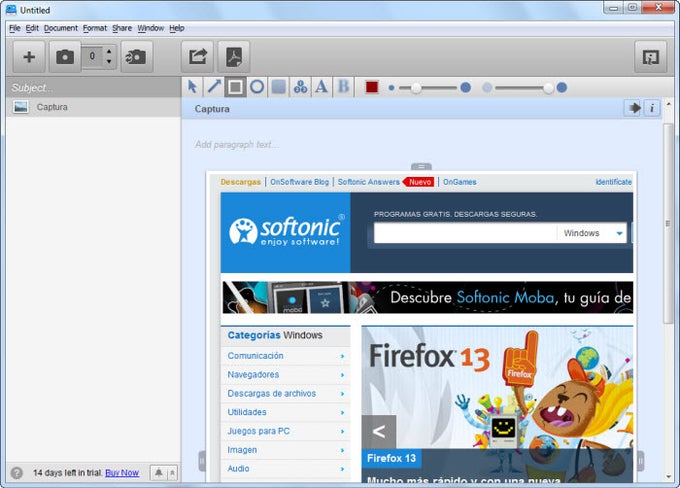Click the scrollbar down arrow
Image resolution: width=680 pixels, height=488 pixels.
(668, 477)
